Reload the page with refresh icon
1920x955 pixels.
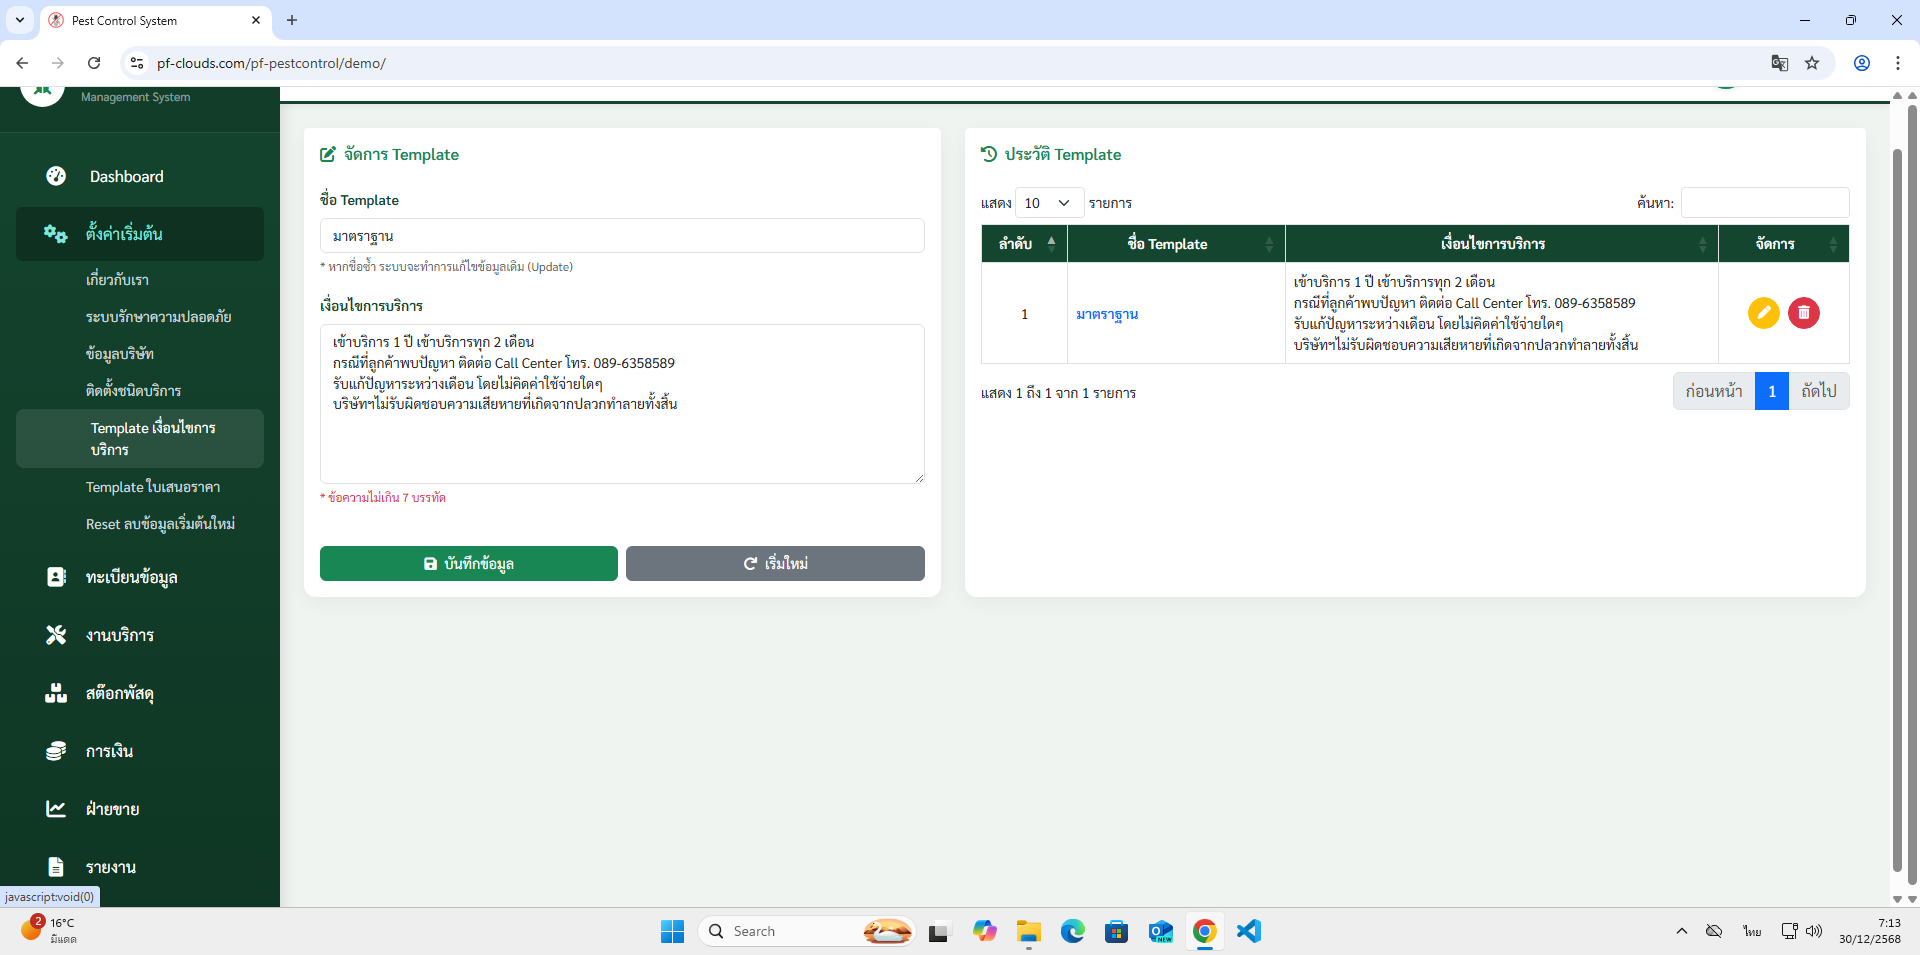[94, 63]
